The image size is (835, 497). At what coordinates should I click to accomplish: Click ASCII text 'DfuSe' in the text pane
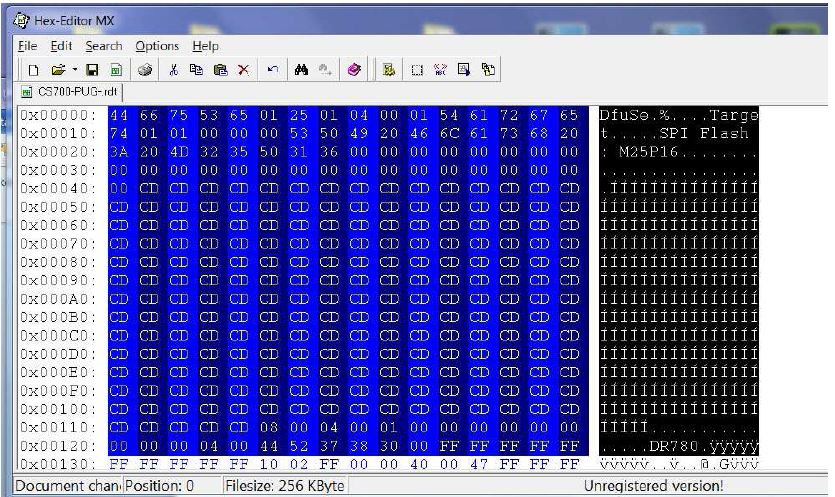624,115
